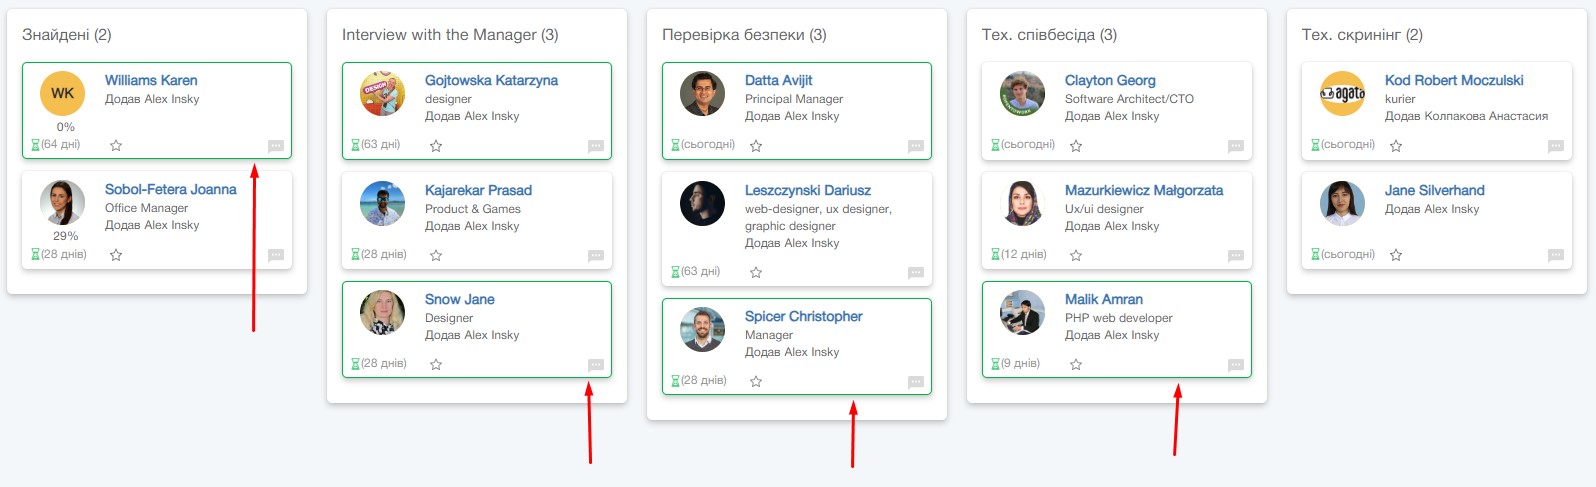
Task: Open Jane Silverhand candidate profile
Action: 1434,190
